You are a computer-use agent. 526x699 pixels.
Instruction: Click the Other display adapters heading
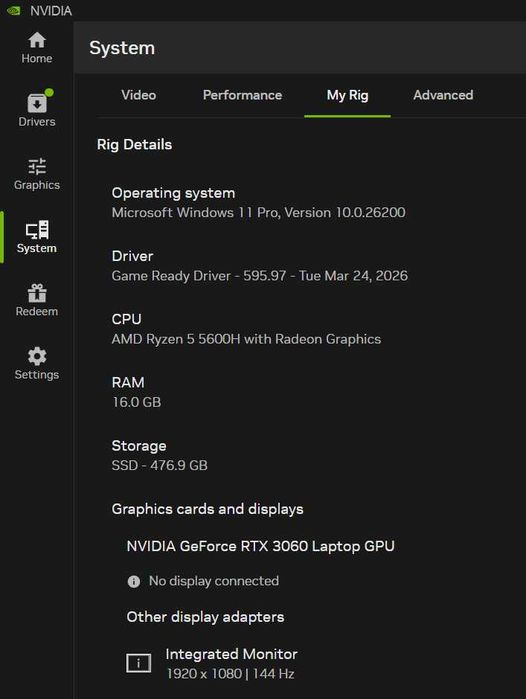click(205, 617)
